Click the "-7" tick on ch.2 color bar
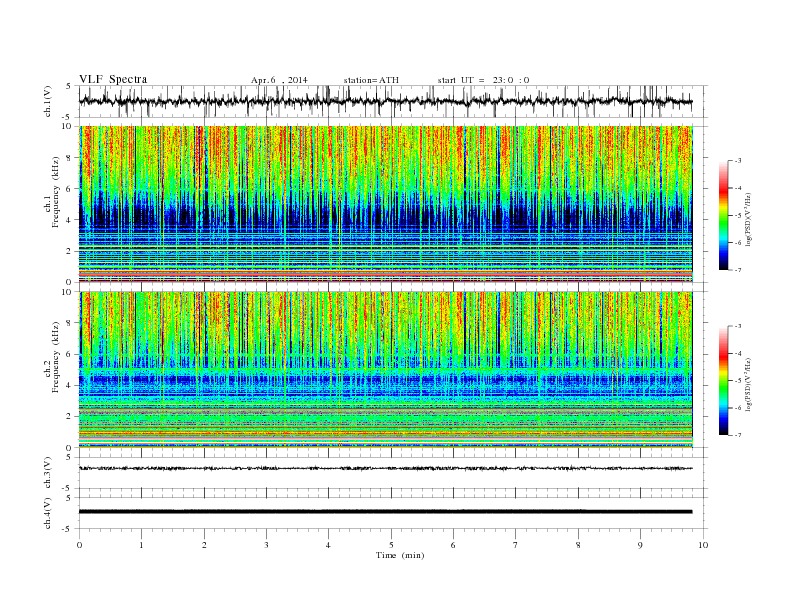 click(x=737, y=435)
